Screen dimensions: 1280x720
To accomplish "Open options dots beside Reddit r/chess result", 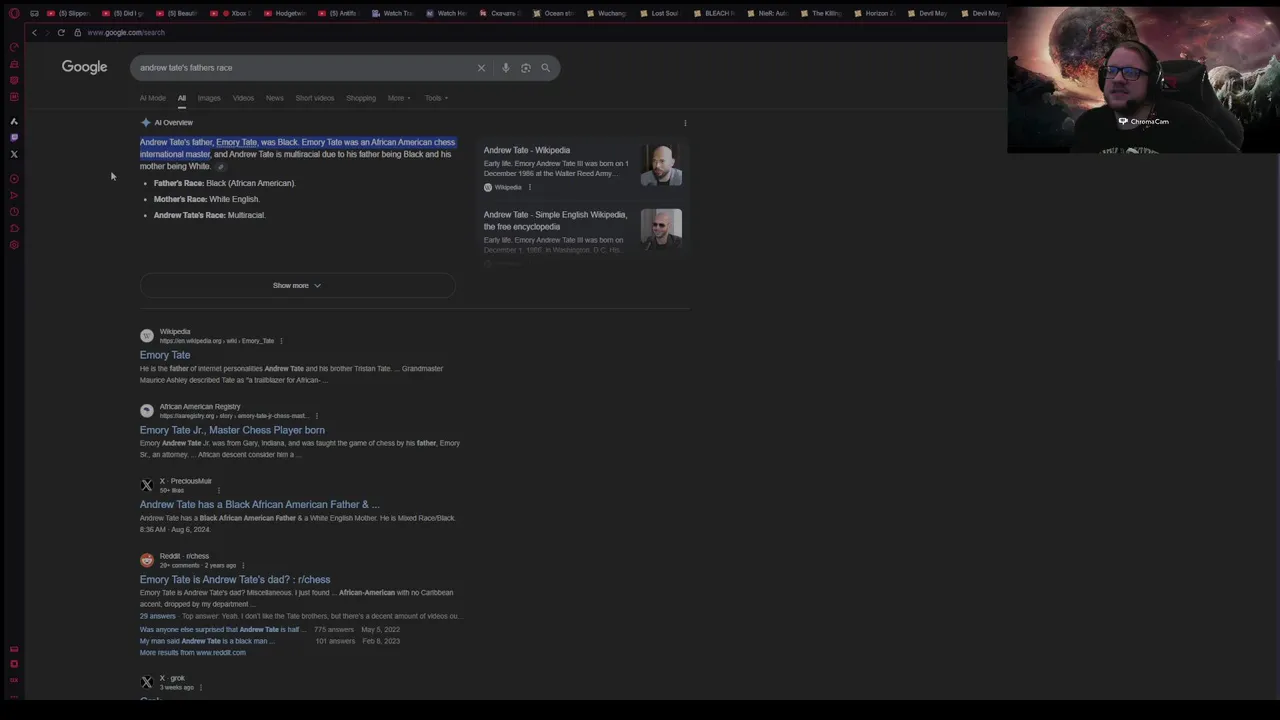I will click(x=243, y=565).
